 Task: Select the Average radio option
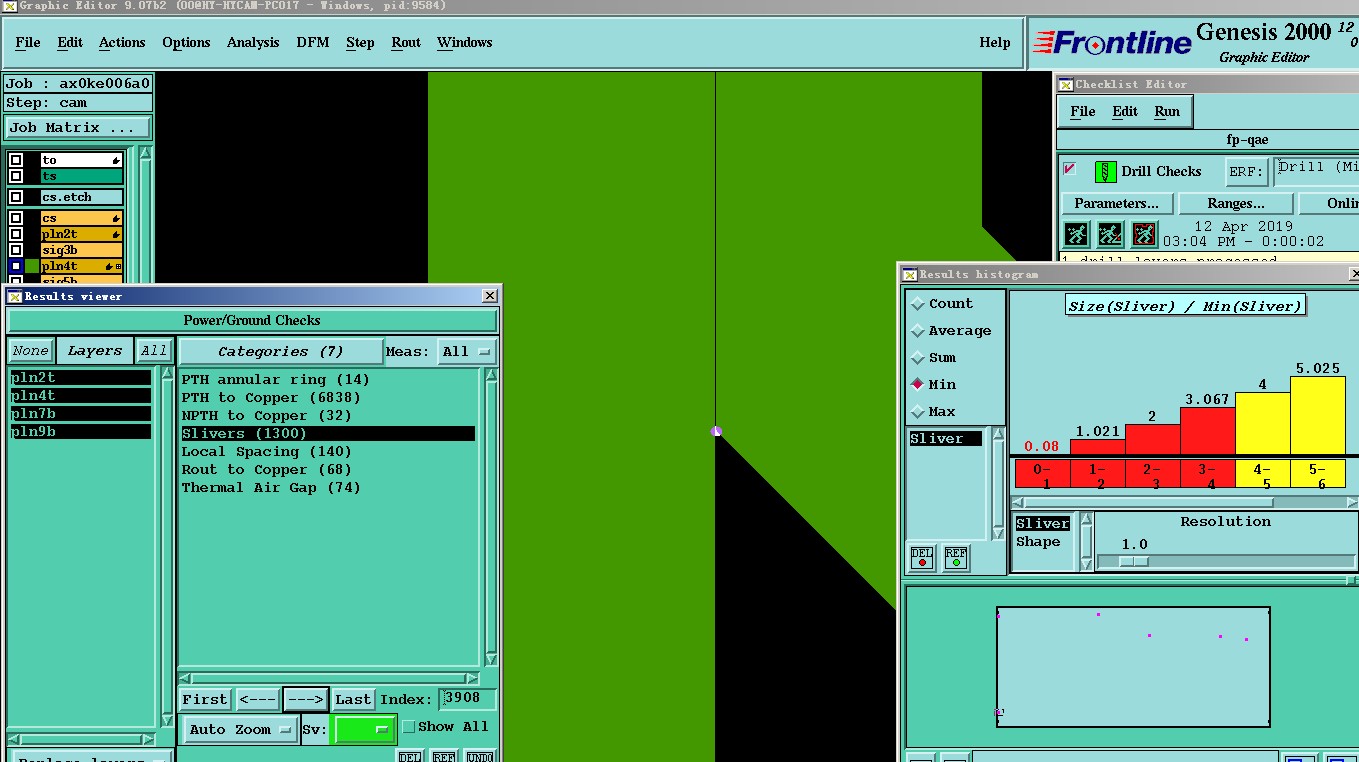(x=917, y=331)
